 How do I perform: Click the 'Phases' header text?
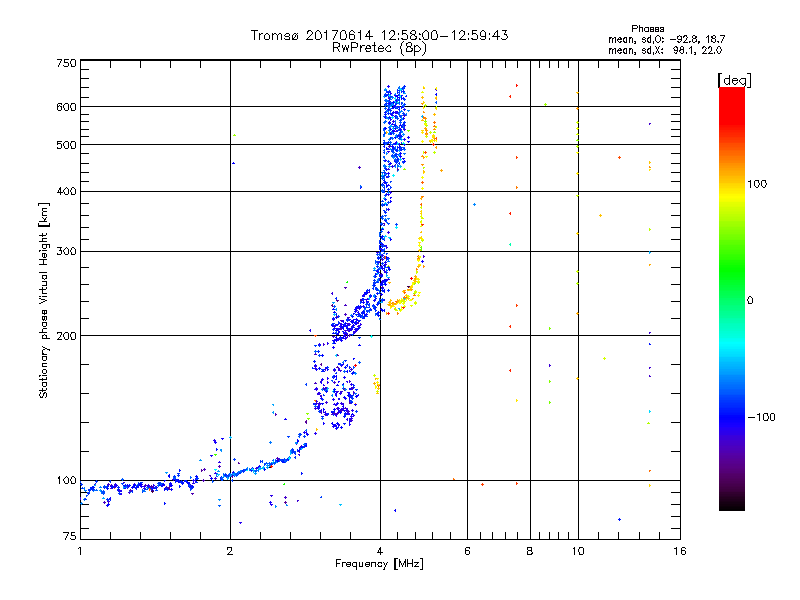[x=647, y=29]
